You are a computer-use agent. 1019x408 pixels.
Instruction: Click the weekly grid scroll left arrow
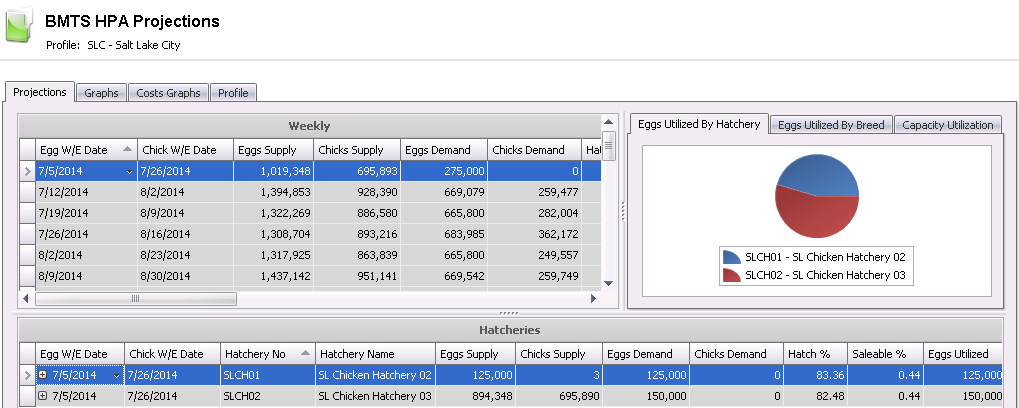pos(27,298)
